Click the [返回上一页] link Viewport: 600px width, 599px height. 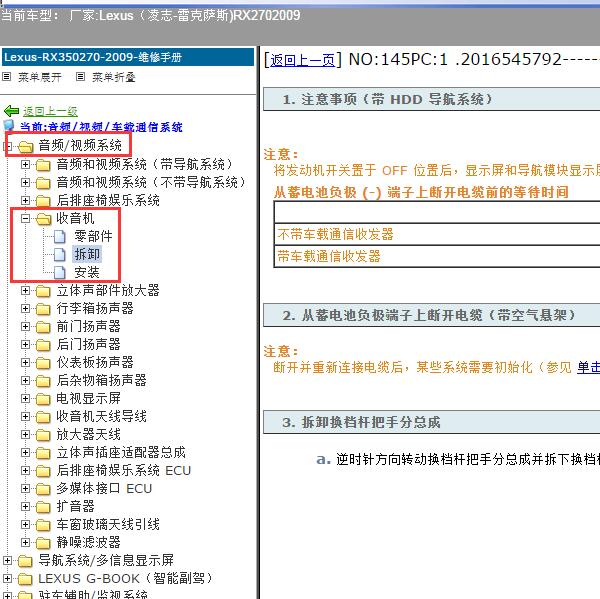(302, 60)
